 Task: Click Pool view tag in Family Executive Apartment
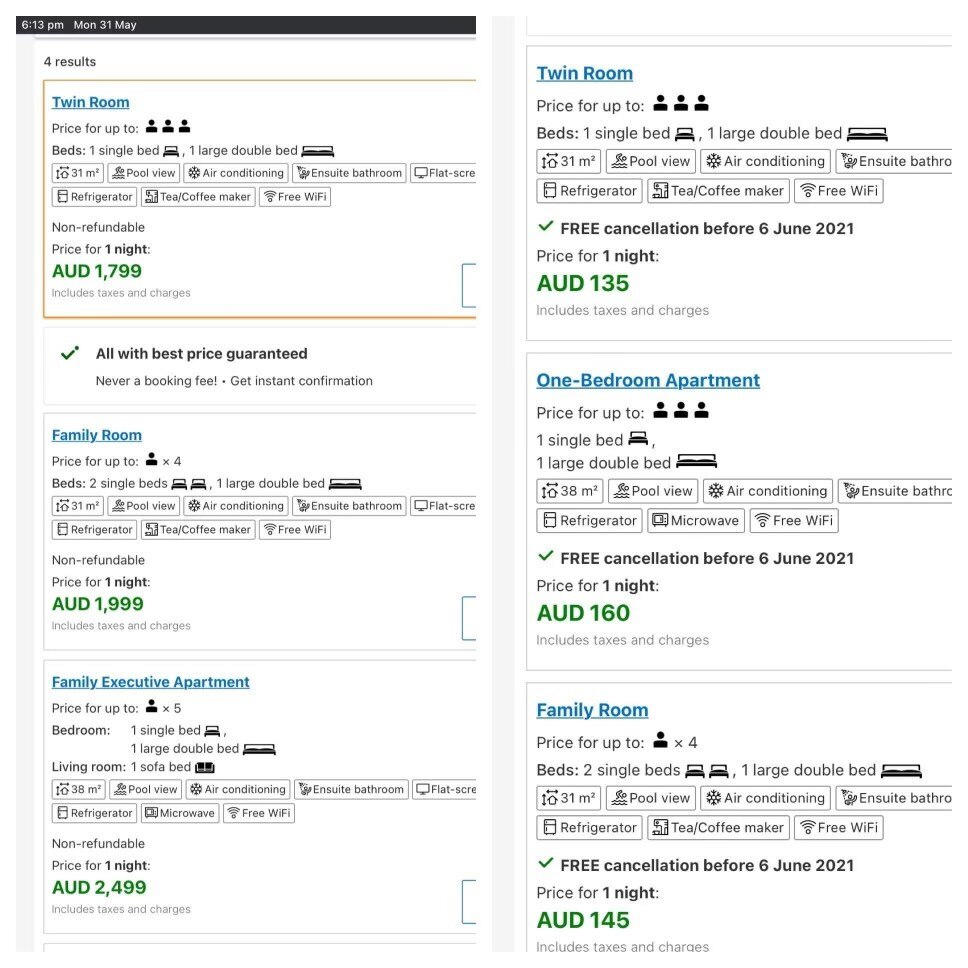pyautogui.click(x=144, y=789)
